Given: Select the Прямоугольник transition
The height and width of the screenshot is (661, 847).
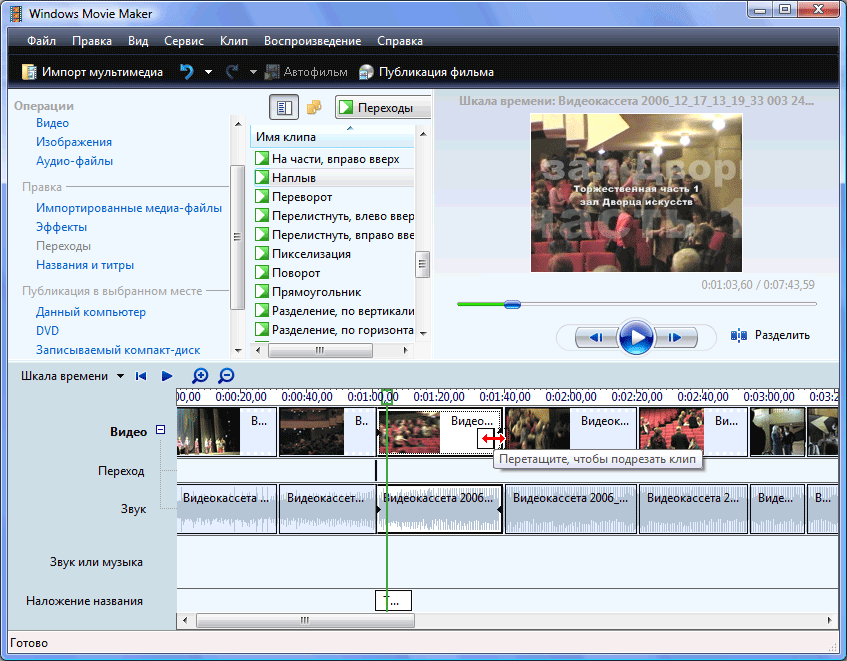Looking at the screenshot, I should click(334, 292).
